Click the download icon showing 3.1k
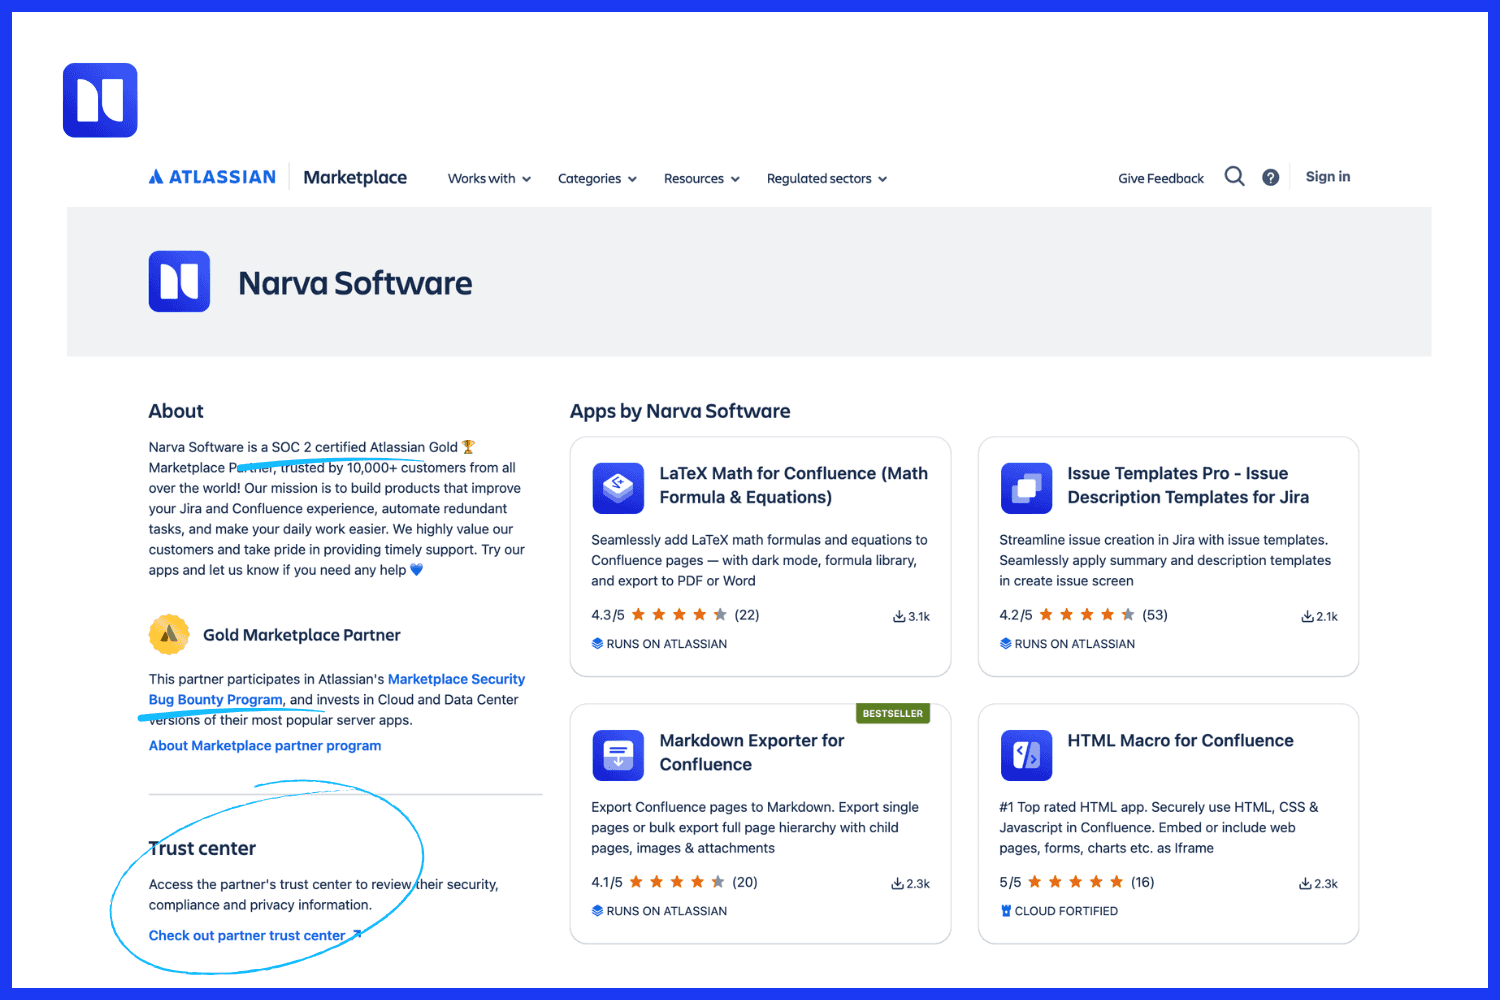 point(899,616)
